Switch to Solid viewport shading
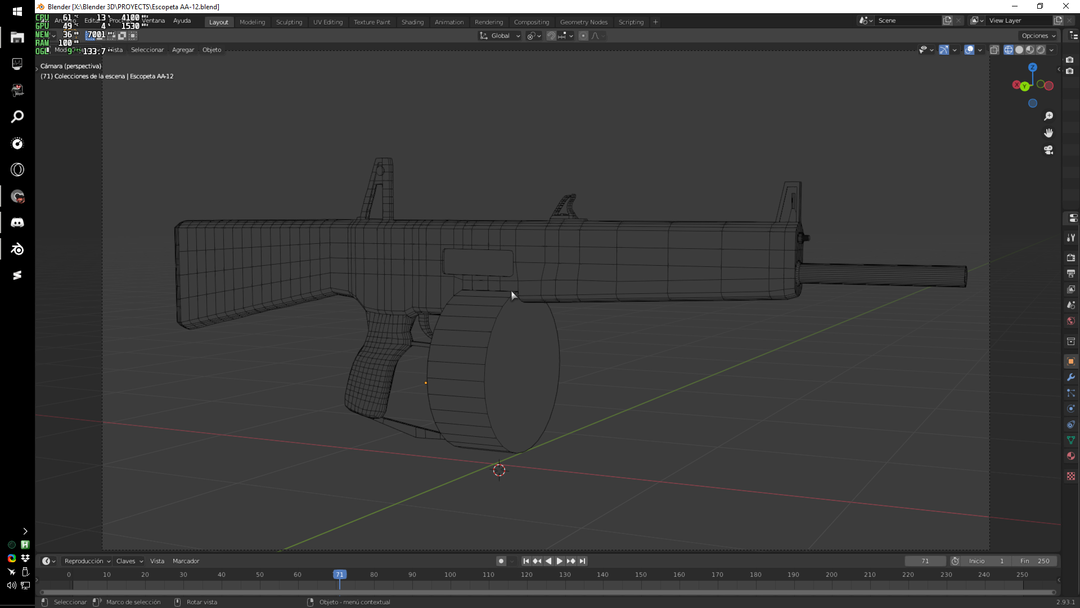This screenshot has height=608, width=1080. (x=1020, y=49)
